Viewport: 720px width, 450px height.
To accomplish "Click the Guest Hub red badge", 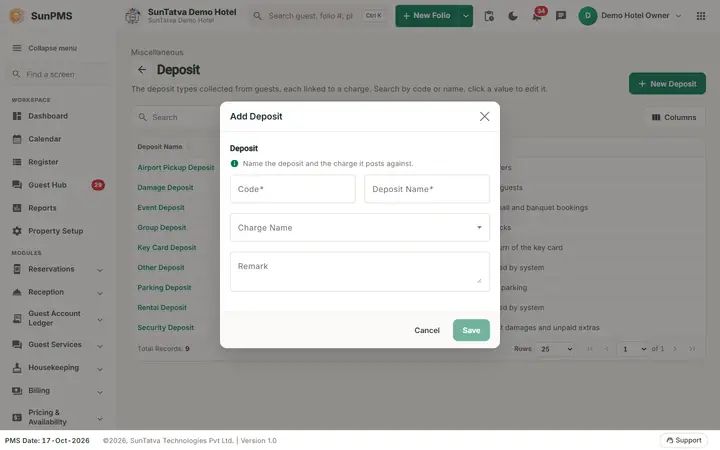I will click(98, 185).
